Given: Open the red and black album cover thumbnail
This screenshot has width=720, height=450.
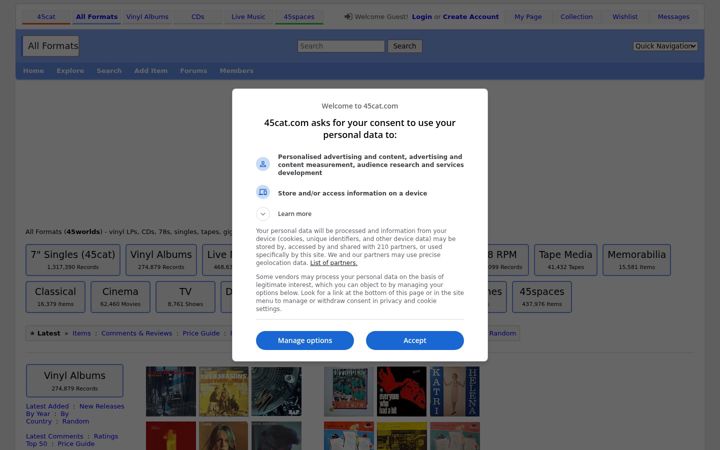Looking at the screenshot, I should point(402,391).
